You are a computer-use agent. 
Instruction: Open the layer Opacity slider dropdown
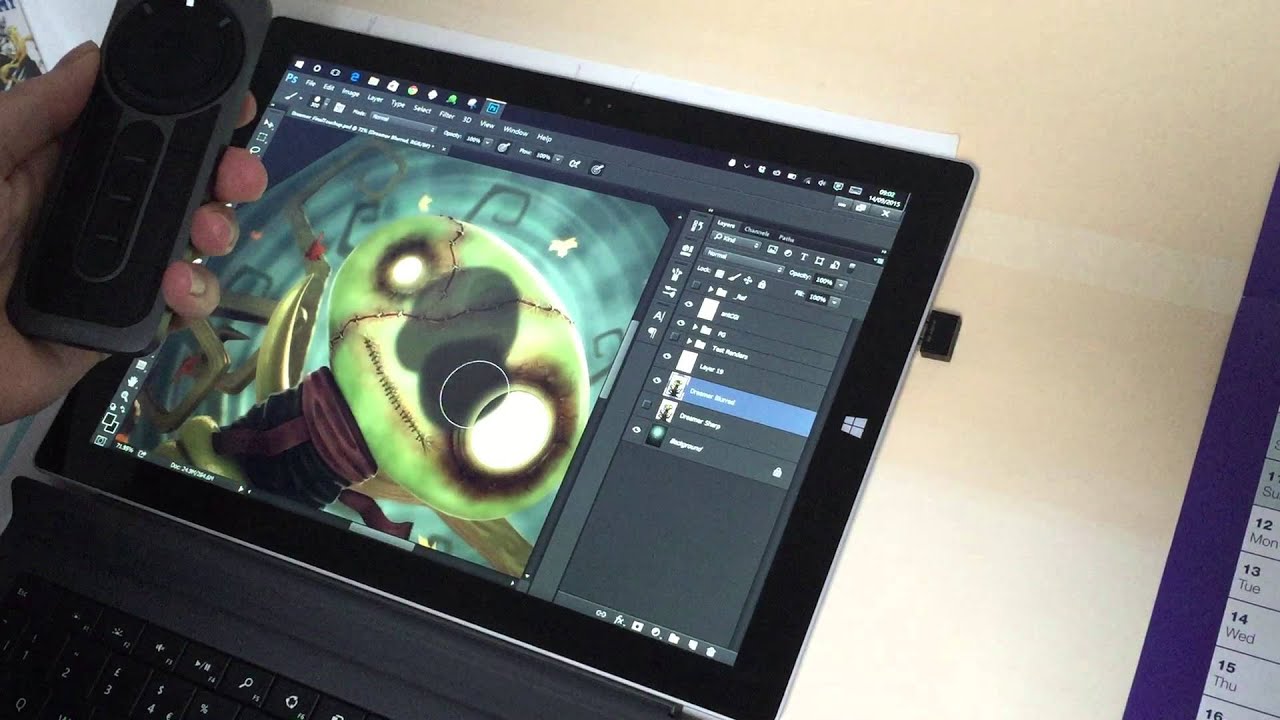[842, 285]
